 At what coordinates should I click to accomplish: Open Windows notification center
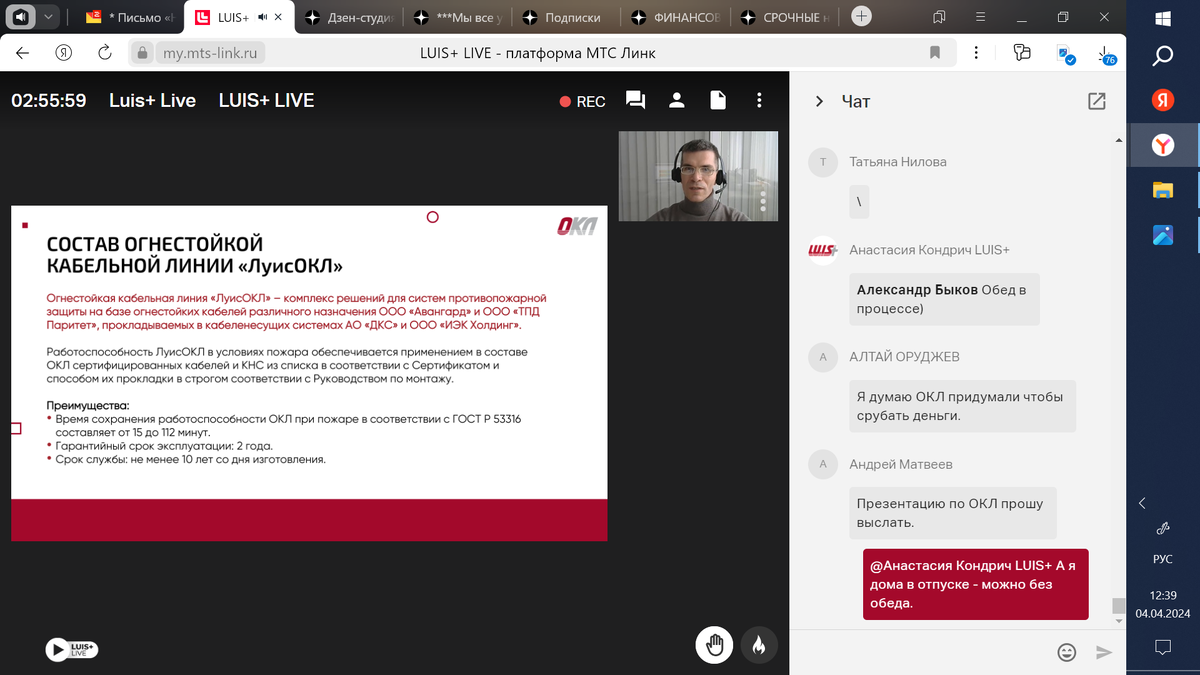(x=1163, y=646)
